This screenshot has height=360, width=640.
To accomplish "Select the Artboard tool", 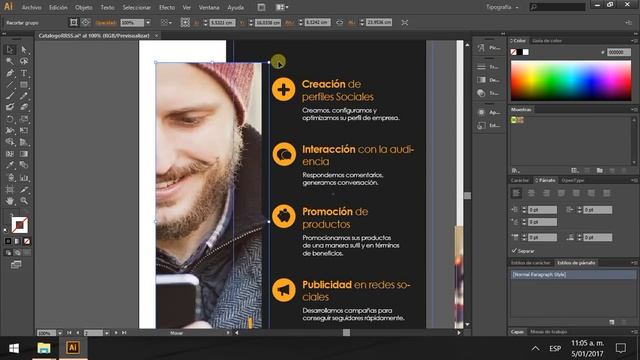I will tap(10, 189).
